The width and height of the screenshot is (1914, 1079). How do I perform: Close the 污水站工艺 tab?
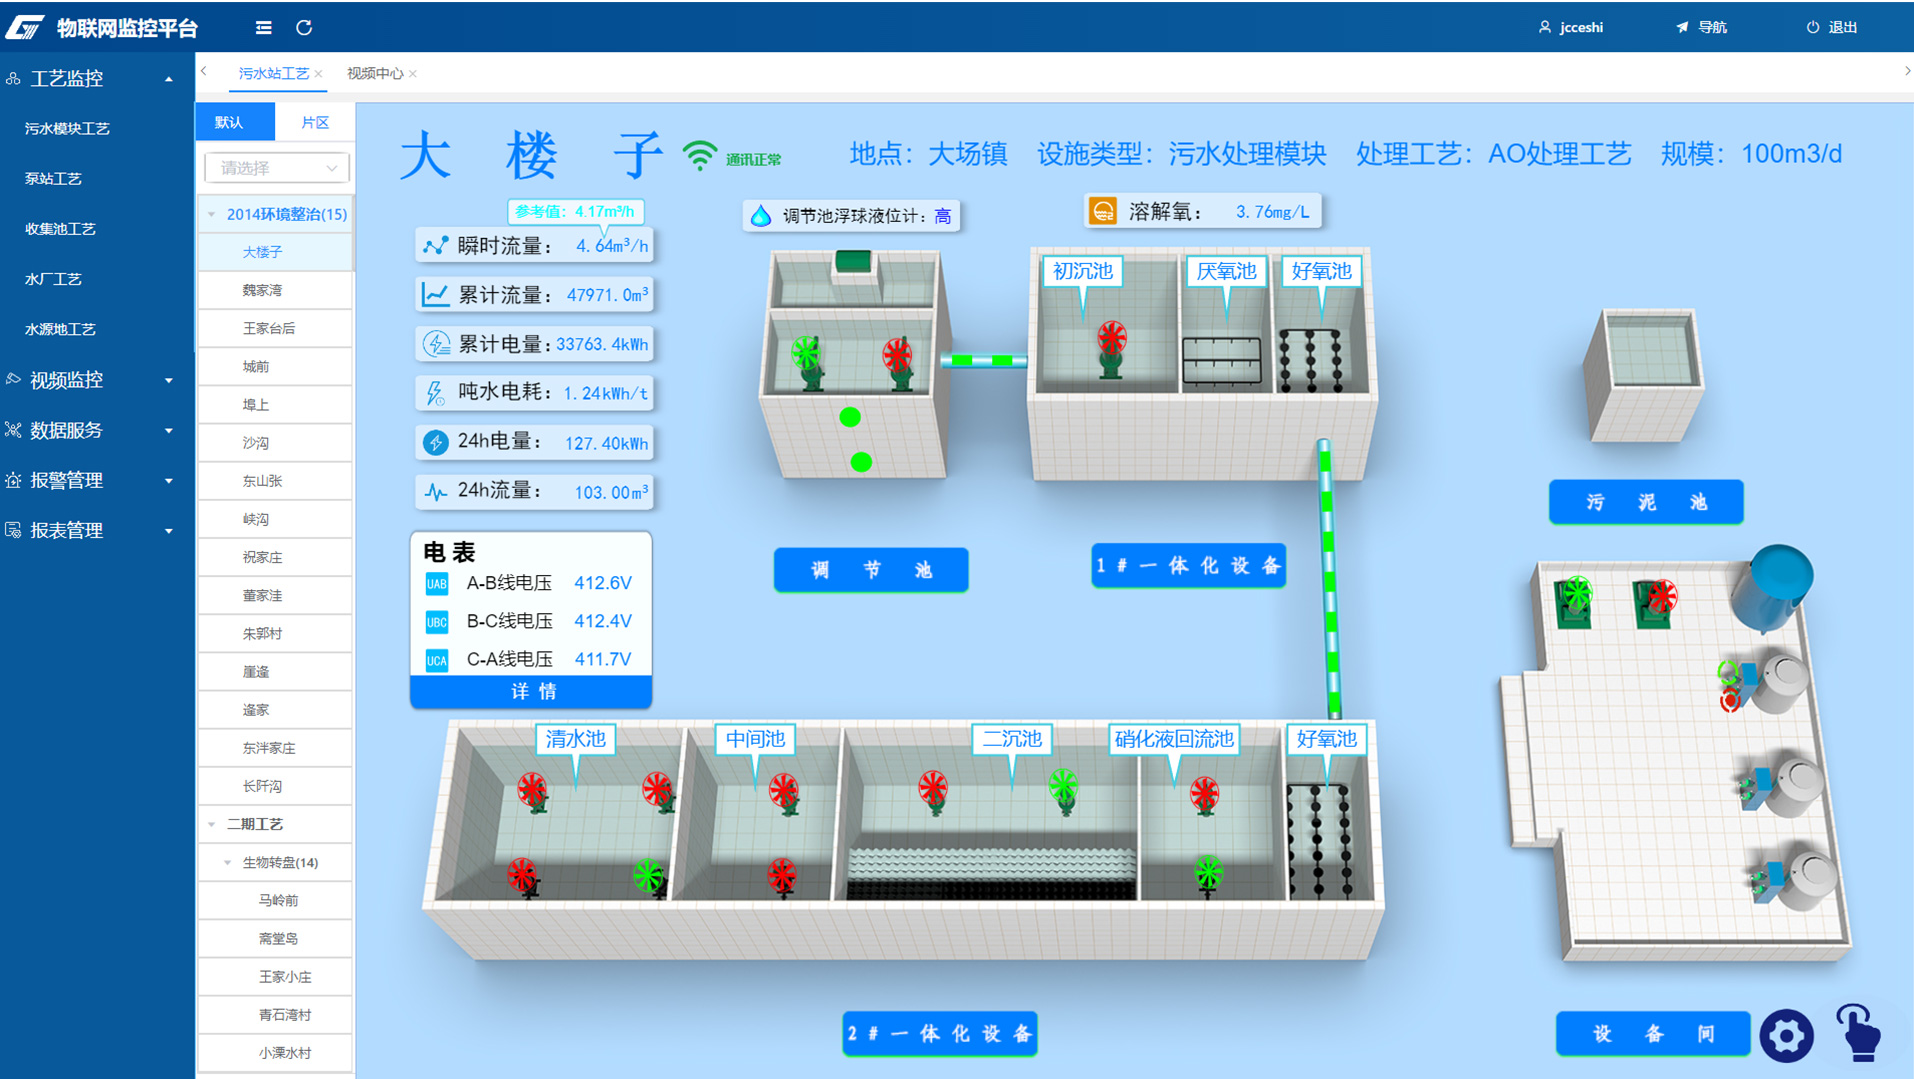319,74
